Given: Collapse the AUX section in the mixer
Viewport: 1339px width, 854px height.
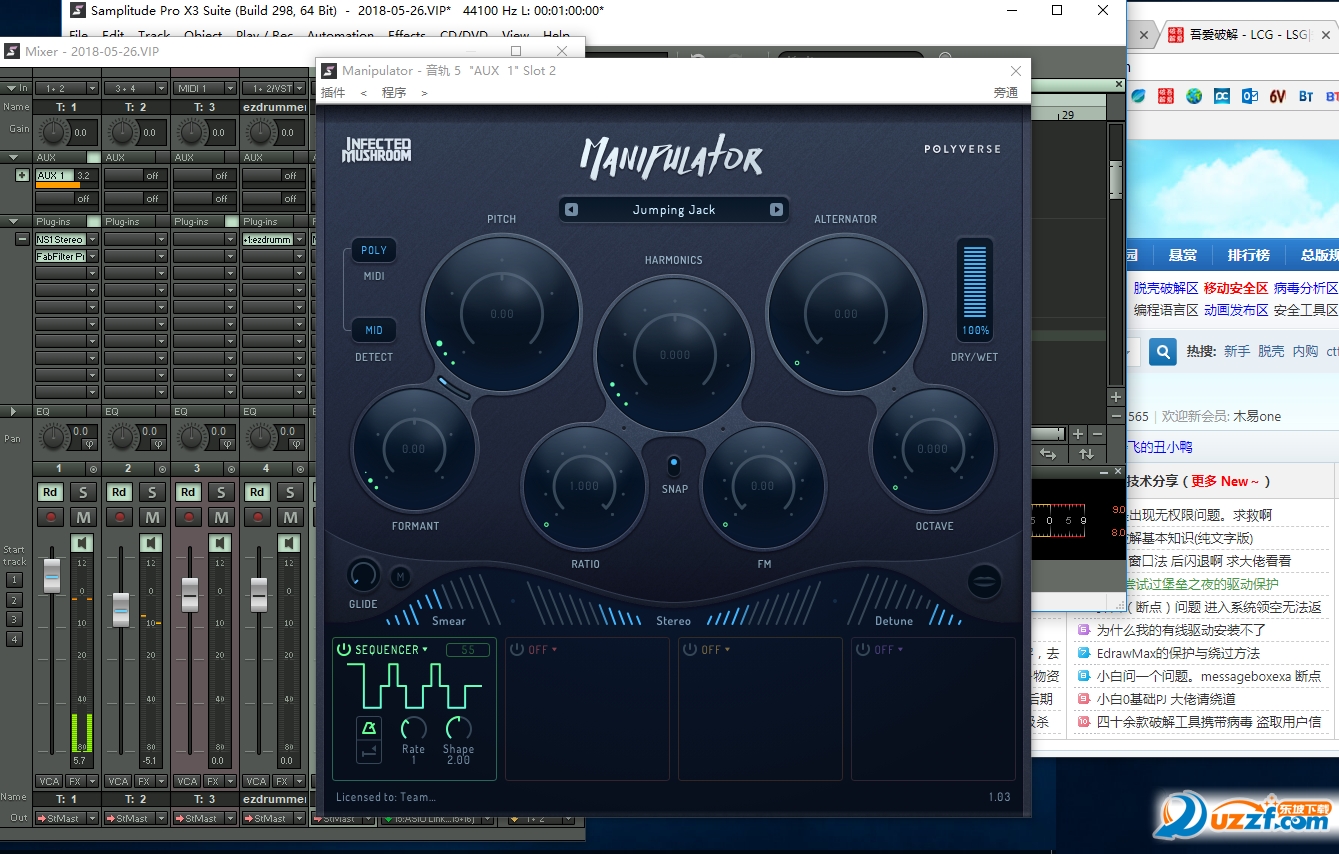Looking at the screenshot, I should tap(13, 157).
